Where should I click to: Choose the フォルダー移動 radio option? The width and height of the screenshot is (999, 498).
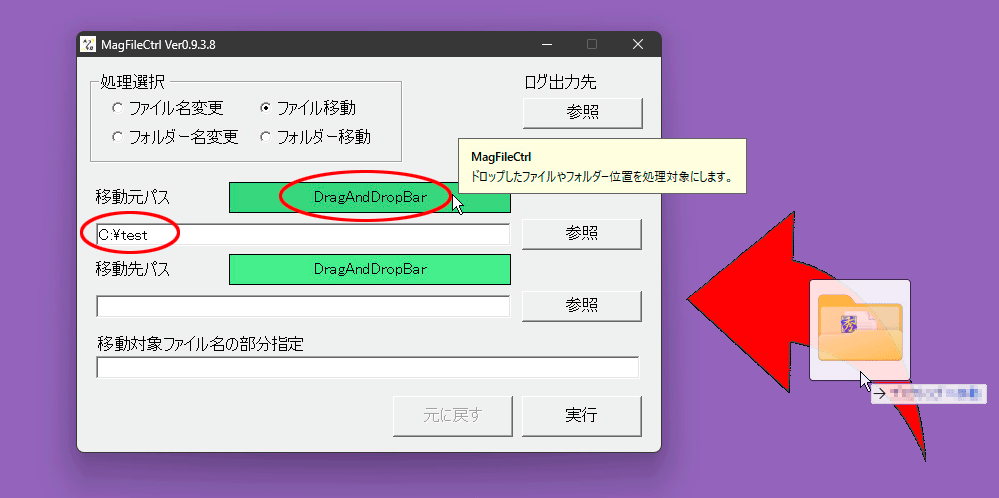coord(265,137)
